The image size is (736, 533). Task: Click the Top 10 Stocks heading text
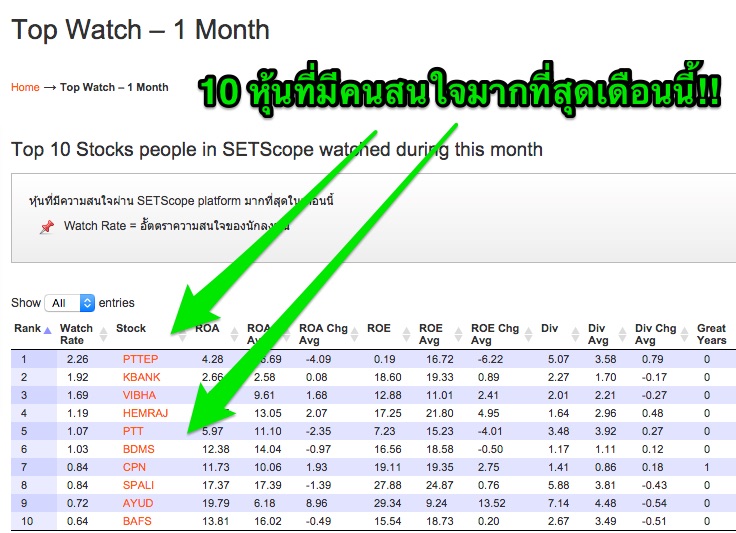277,150
